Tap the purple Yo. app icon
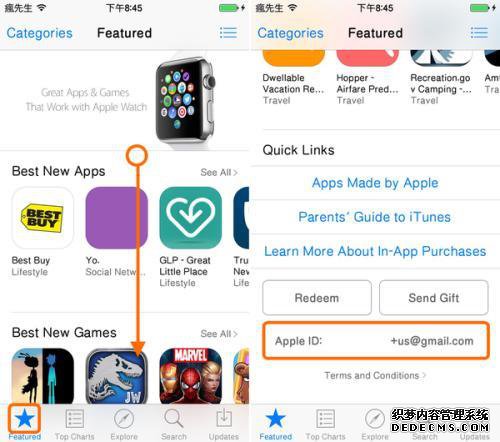This screenshot has height=442, width=500. [116, 218]
